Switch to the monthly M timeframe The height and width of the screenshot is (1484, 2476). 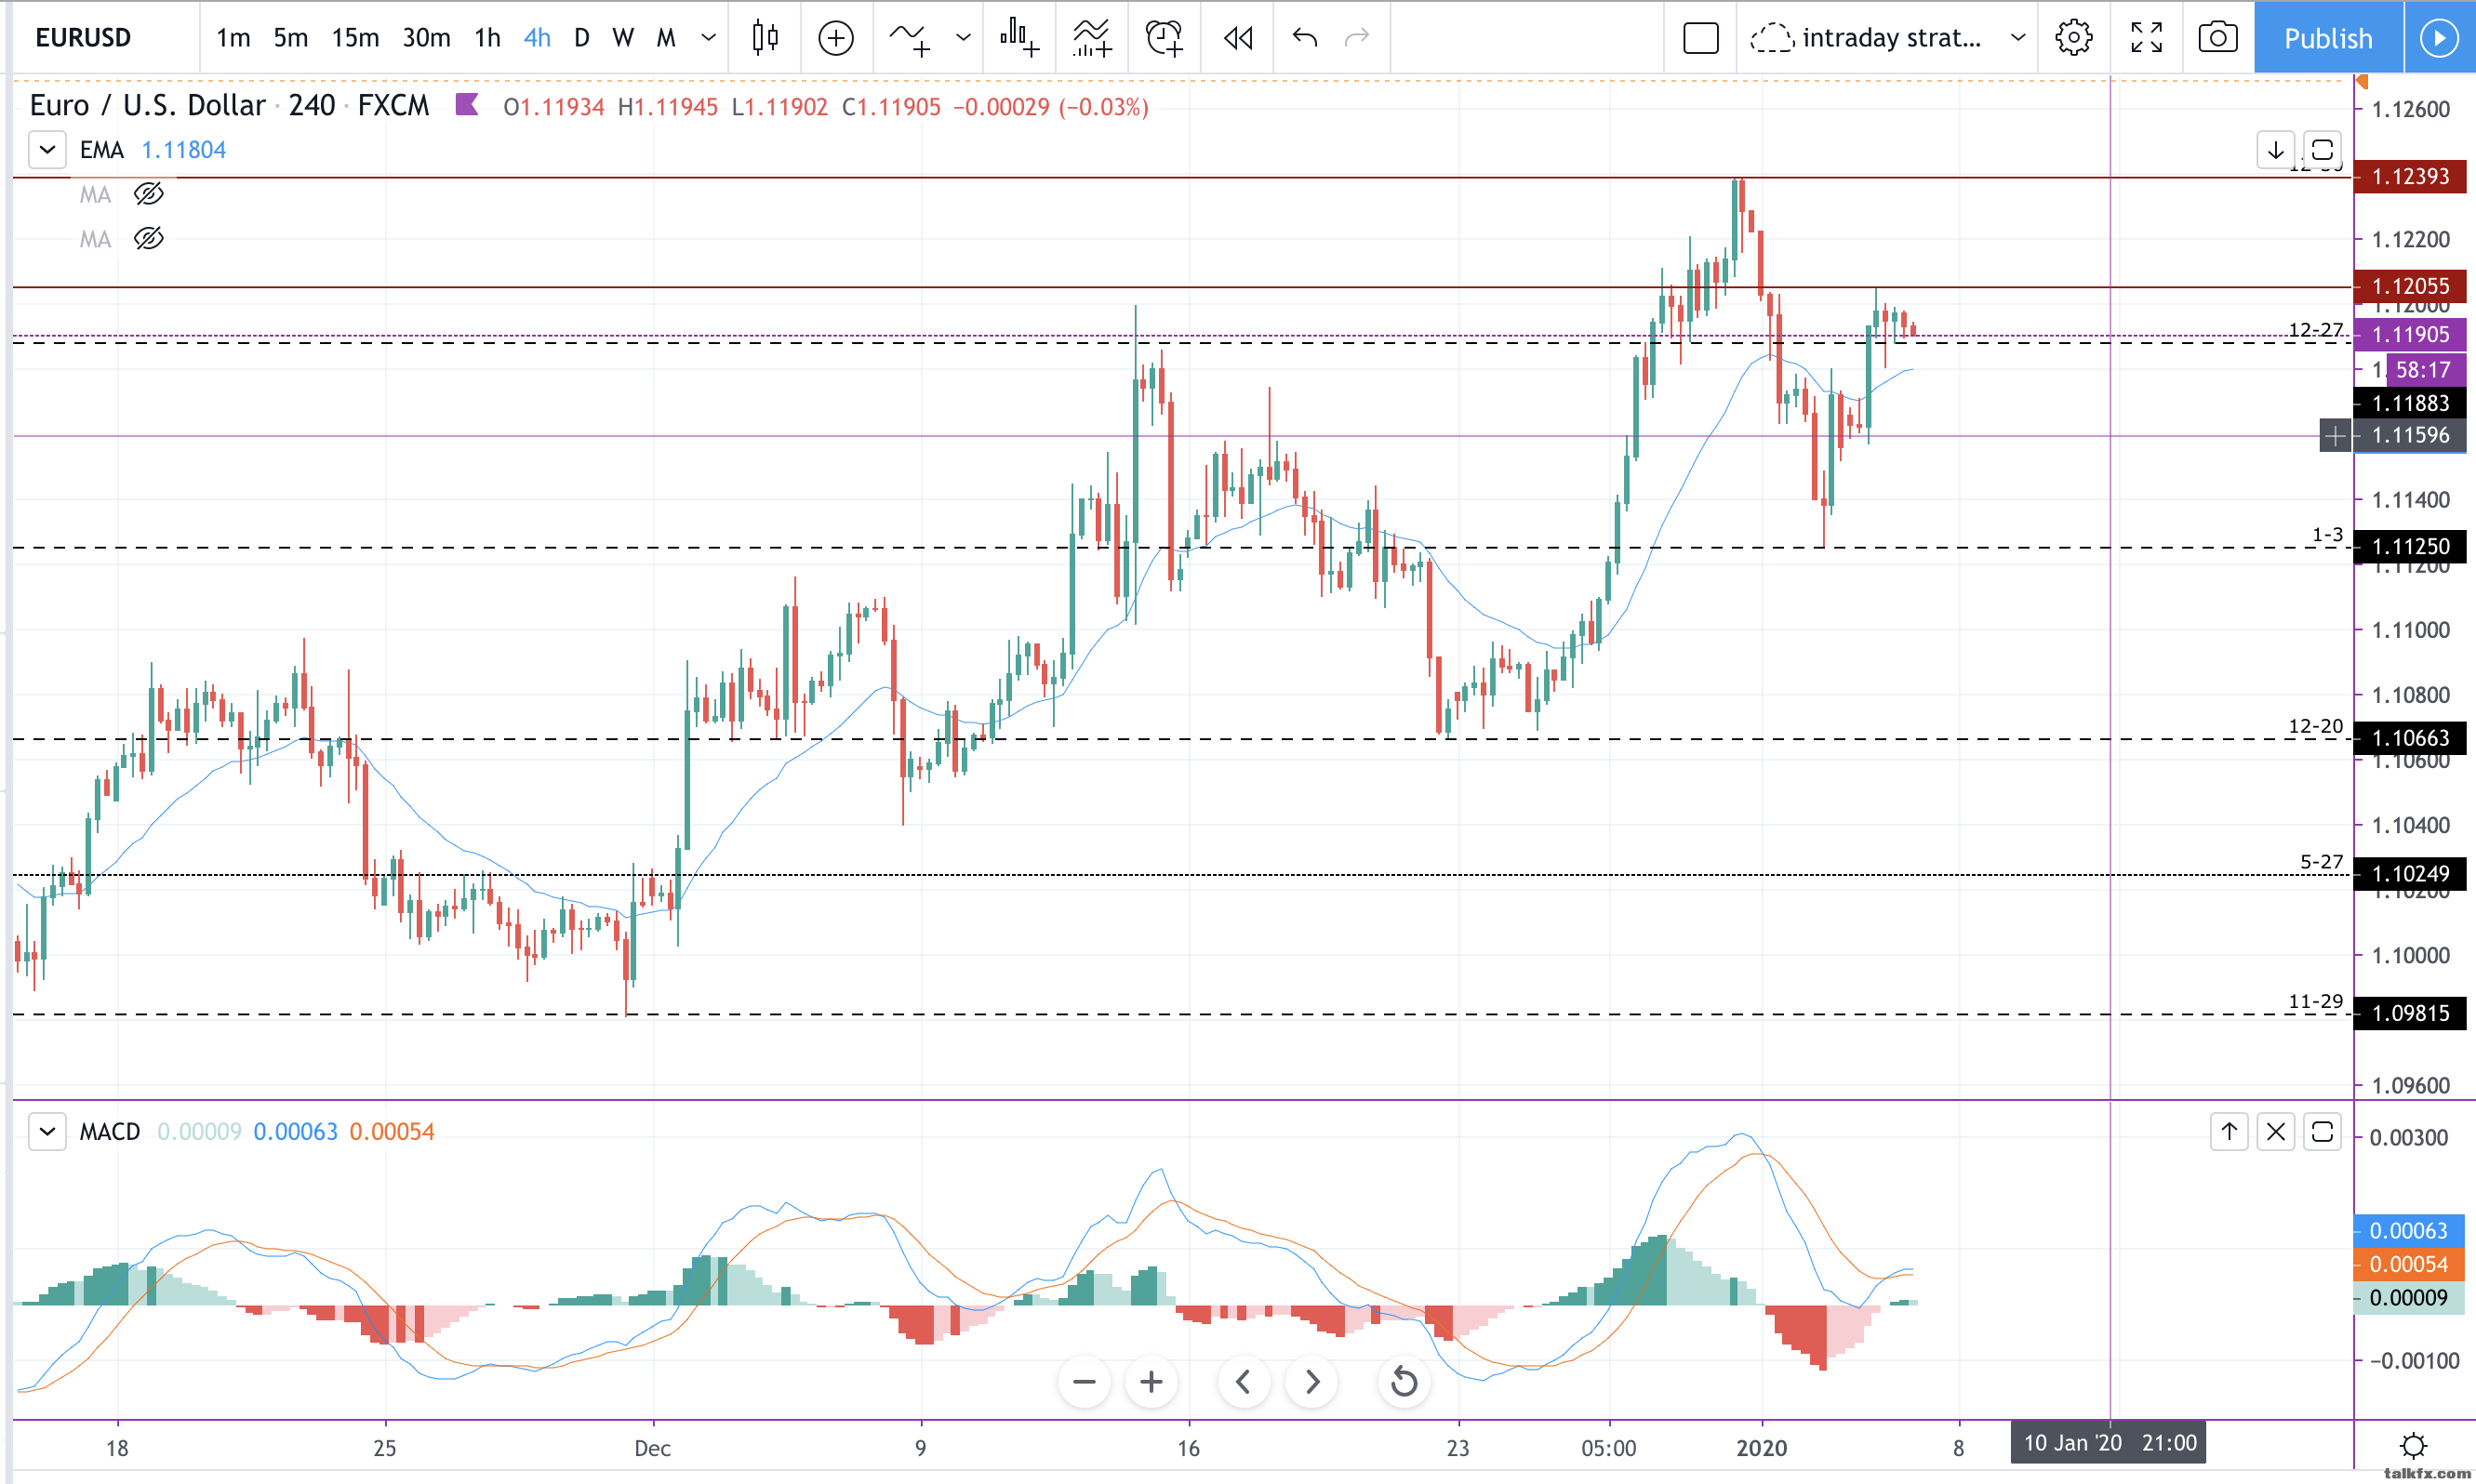pos(666,38)
